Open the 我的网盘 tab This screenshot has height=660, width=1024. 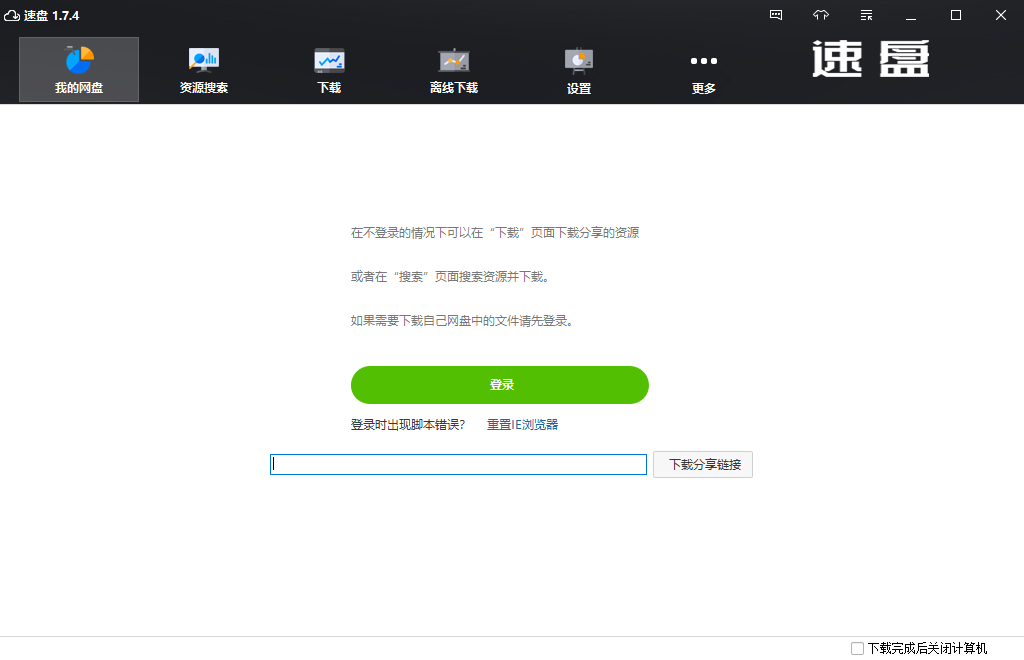[79, 69]
